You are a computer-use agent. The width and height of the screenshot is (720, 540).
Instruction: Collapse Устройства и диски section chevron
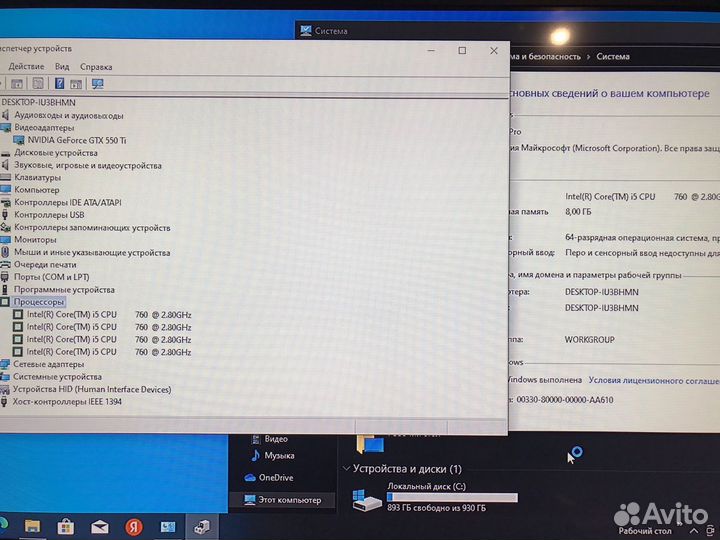(x=346, y=469)
